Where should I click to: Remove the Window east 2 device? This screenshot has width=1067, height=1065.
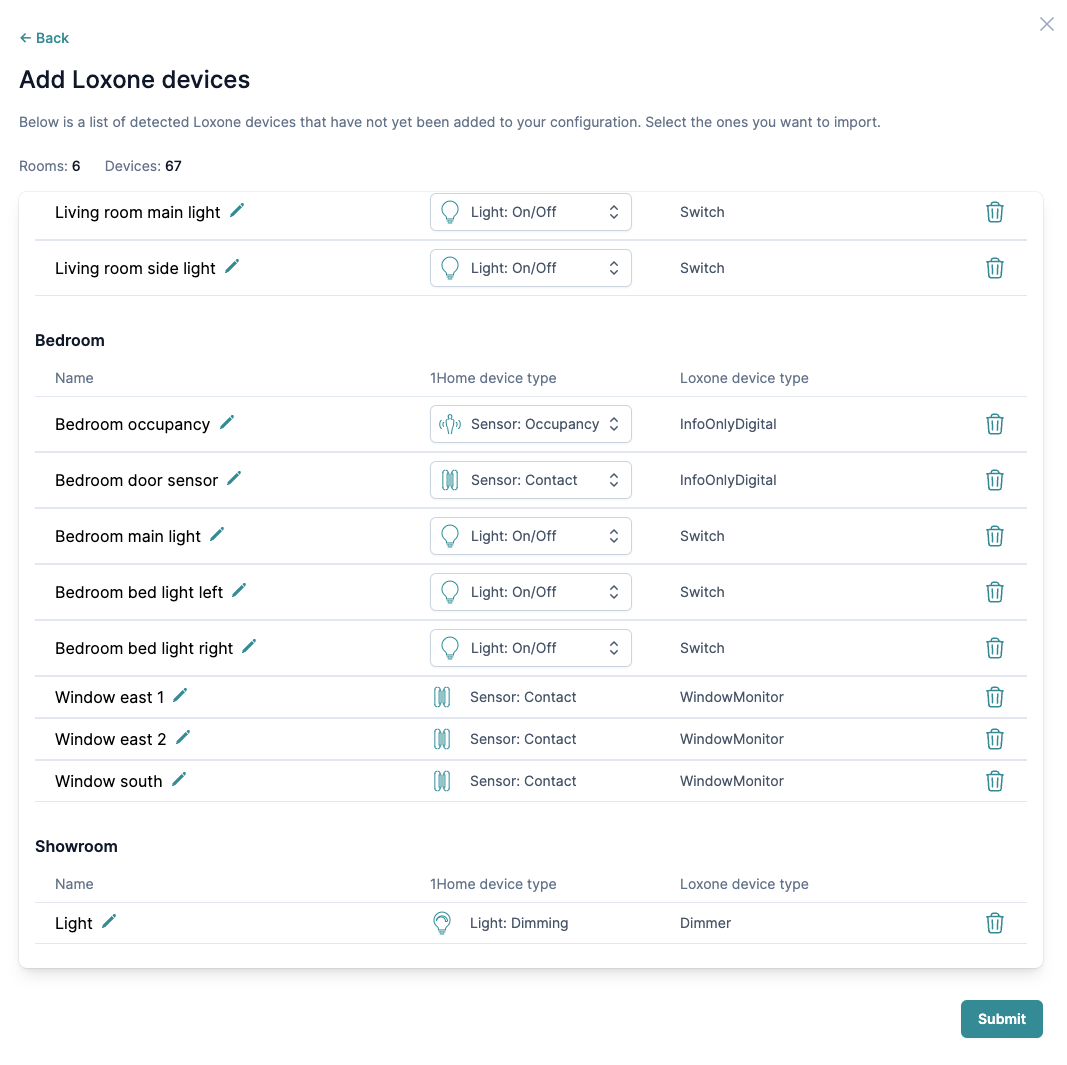tap(994, 739)
